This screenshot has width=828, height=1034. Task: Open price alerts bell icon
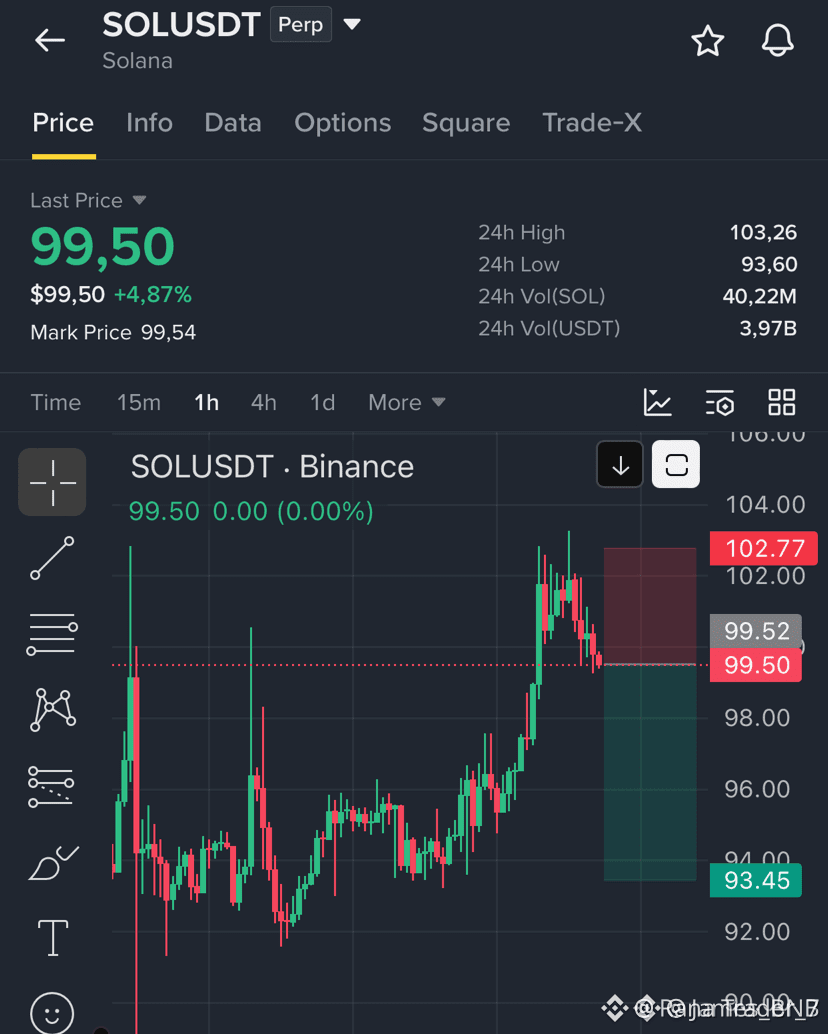point(778,40)
